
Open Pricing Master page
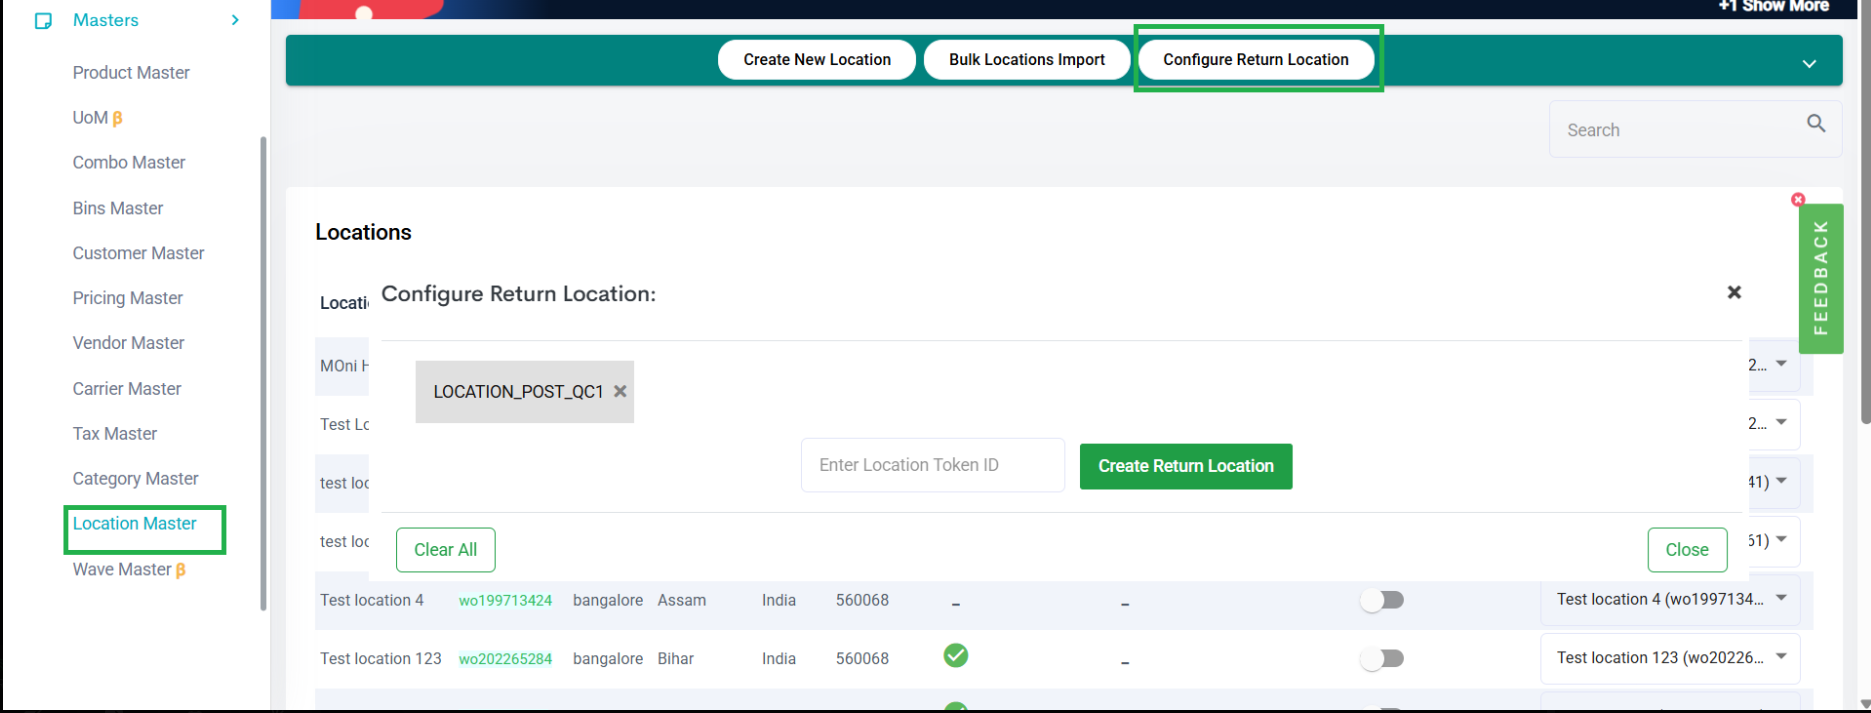[128, 298]
